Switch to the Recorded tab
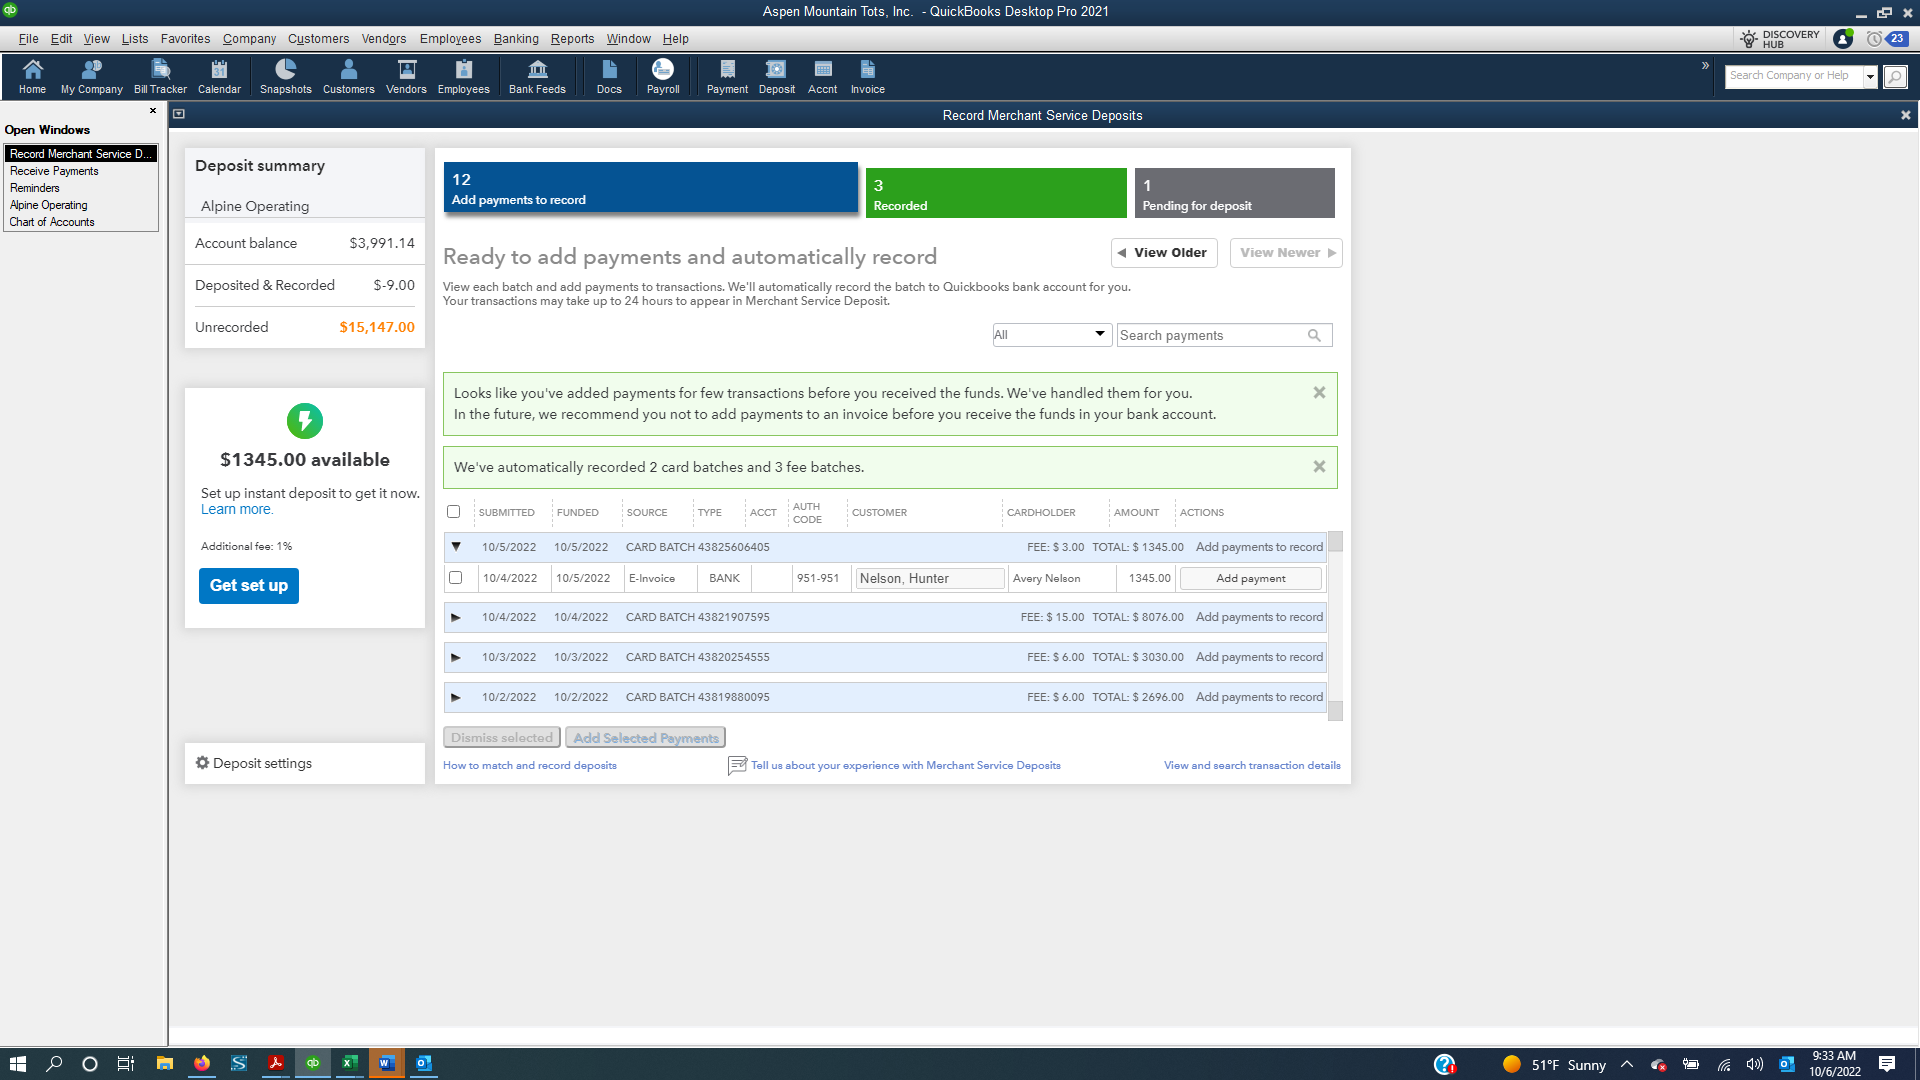 pyautogui.click(x=996, y=192)
